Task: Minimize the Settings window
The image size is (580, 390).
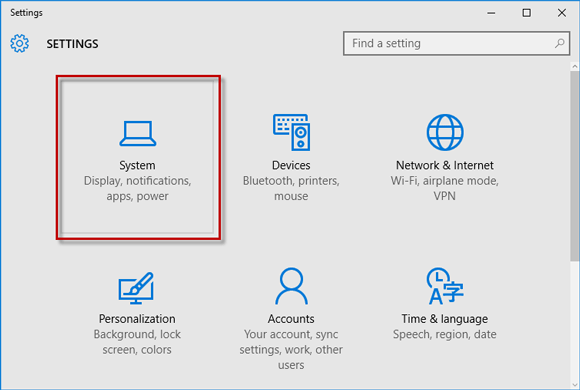Action: click(x=491, y=13)
